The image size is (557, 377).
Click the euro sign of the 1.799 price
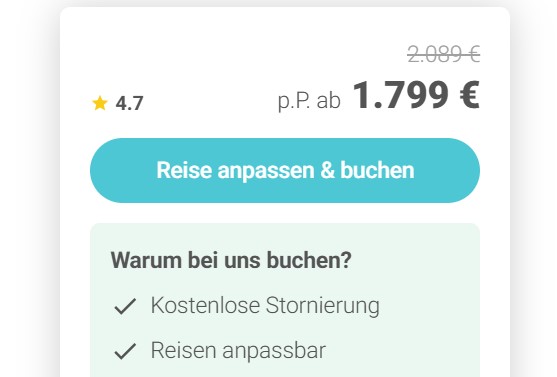[469, 95]
